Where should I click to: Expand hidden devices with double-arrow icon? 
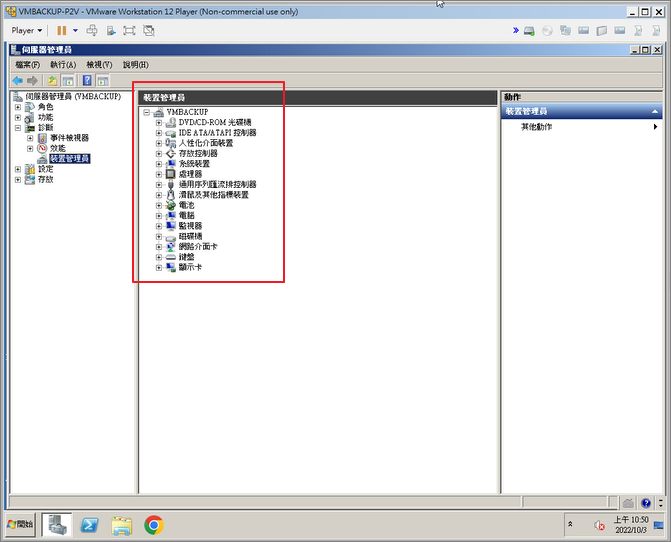[x=516, y=30]
